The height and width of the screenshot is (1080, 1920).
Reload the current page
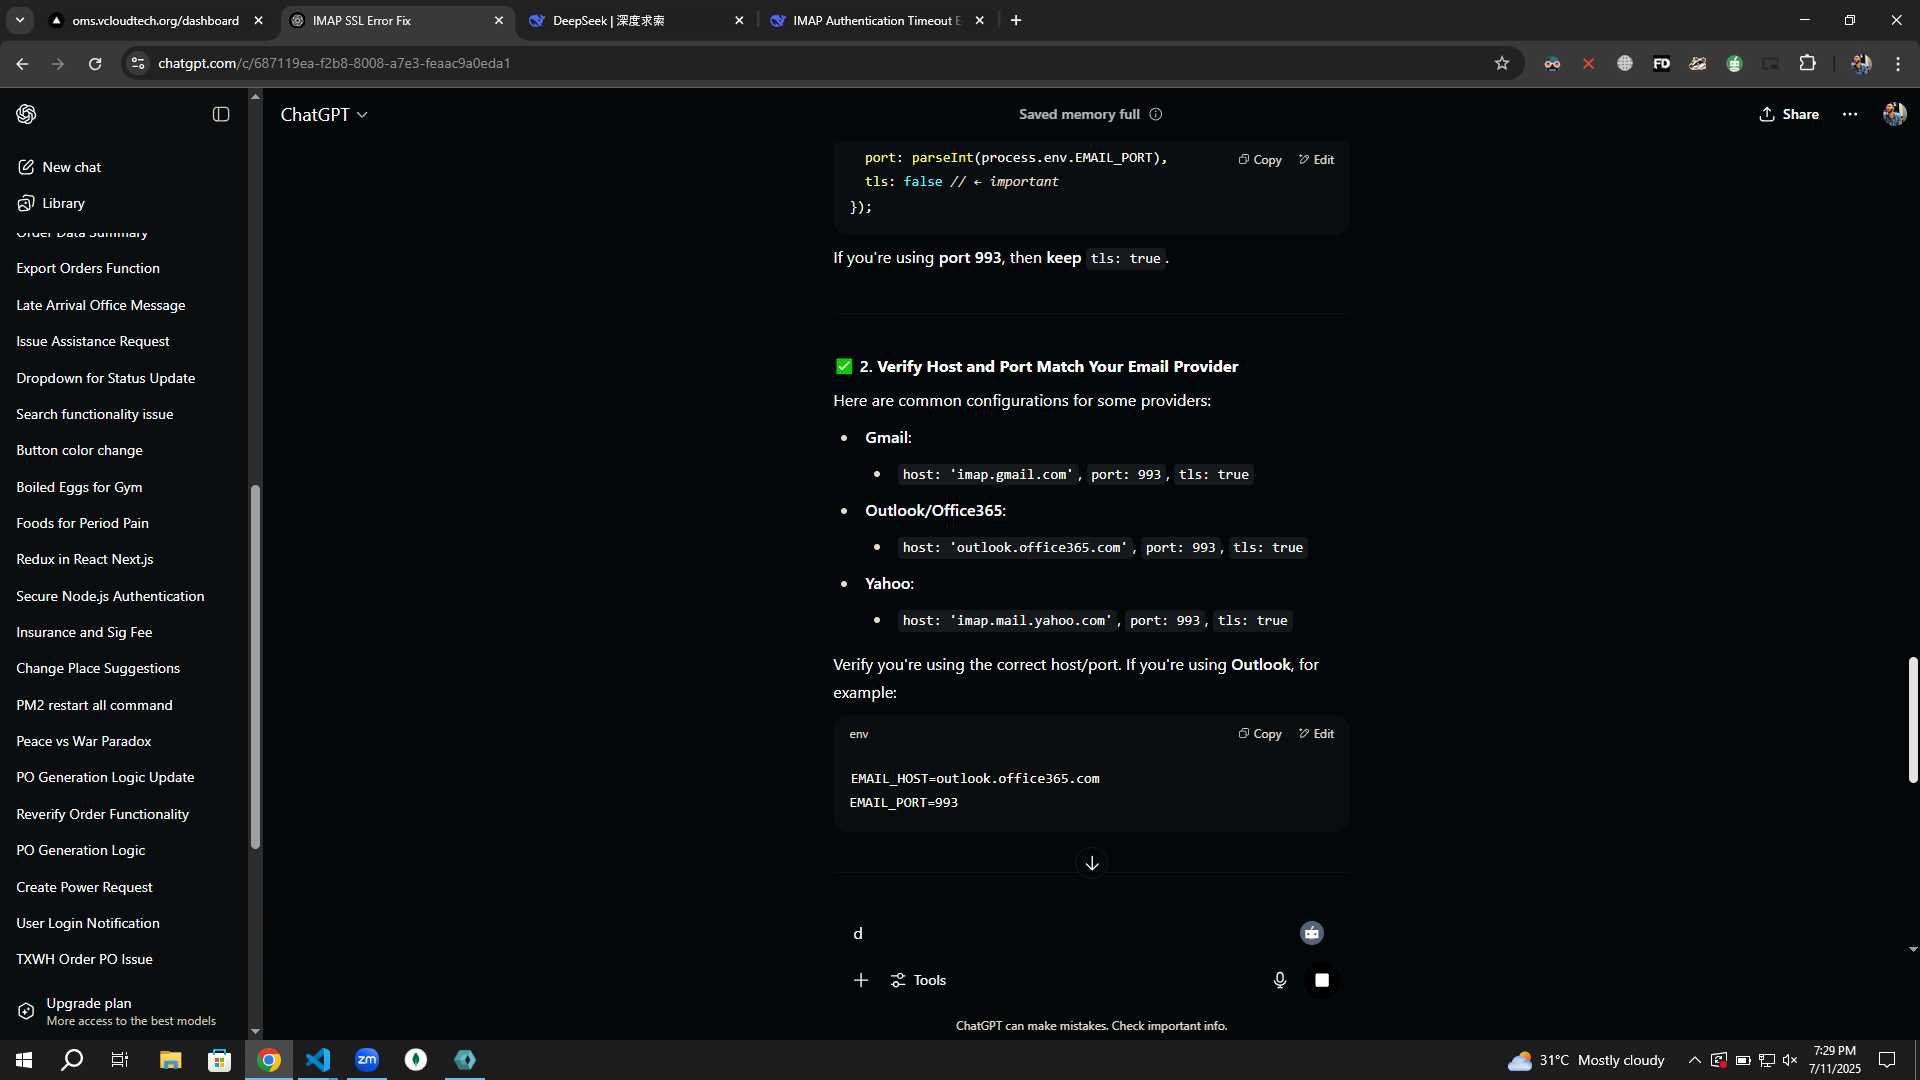(95, 63)
